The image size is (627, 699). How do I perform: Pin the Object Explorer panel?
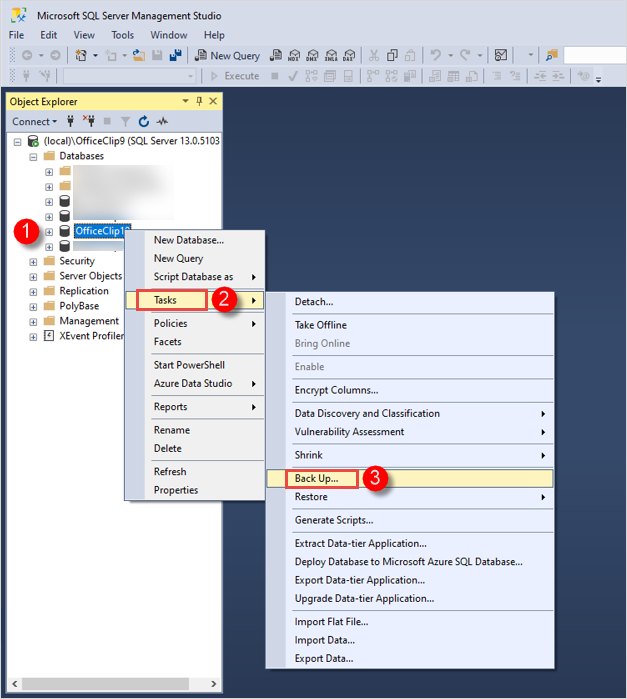199,101
